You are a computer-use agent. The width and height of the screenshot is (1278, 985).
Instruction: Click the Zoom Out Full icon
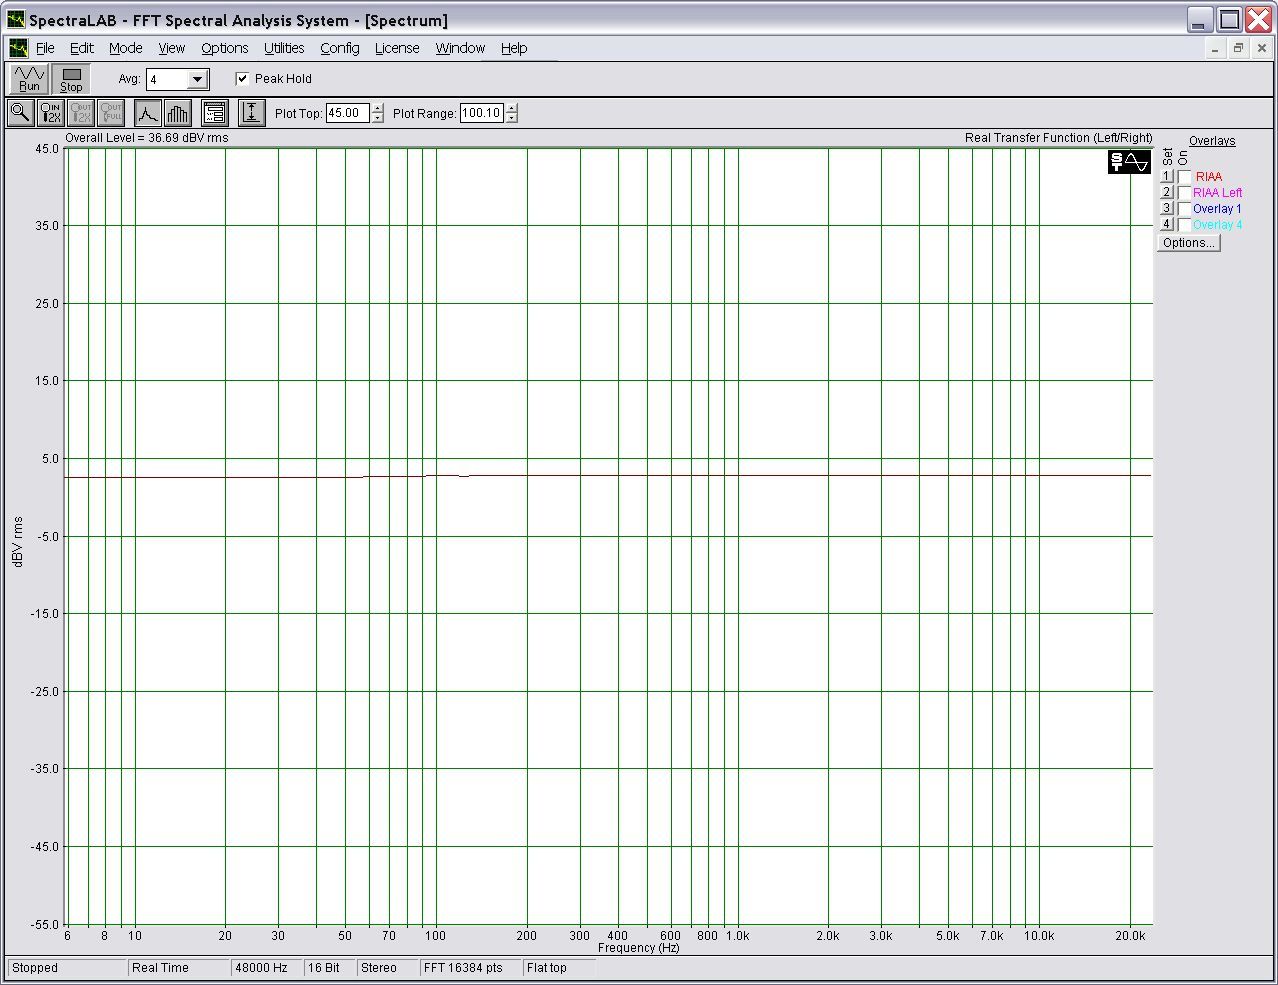point(111,113)
